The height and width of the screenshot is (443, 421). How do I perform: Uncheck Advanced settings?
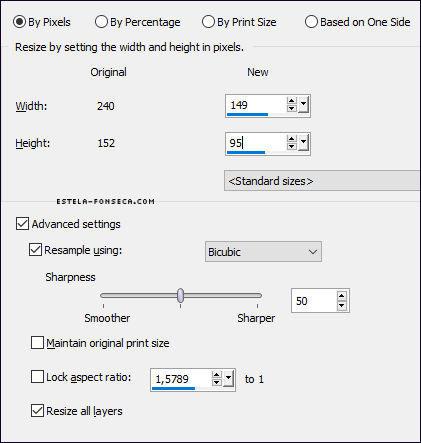coord(22,224)
